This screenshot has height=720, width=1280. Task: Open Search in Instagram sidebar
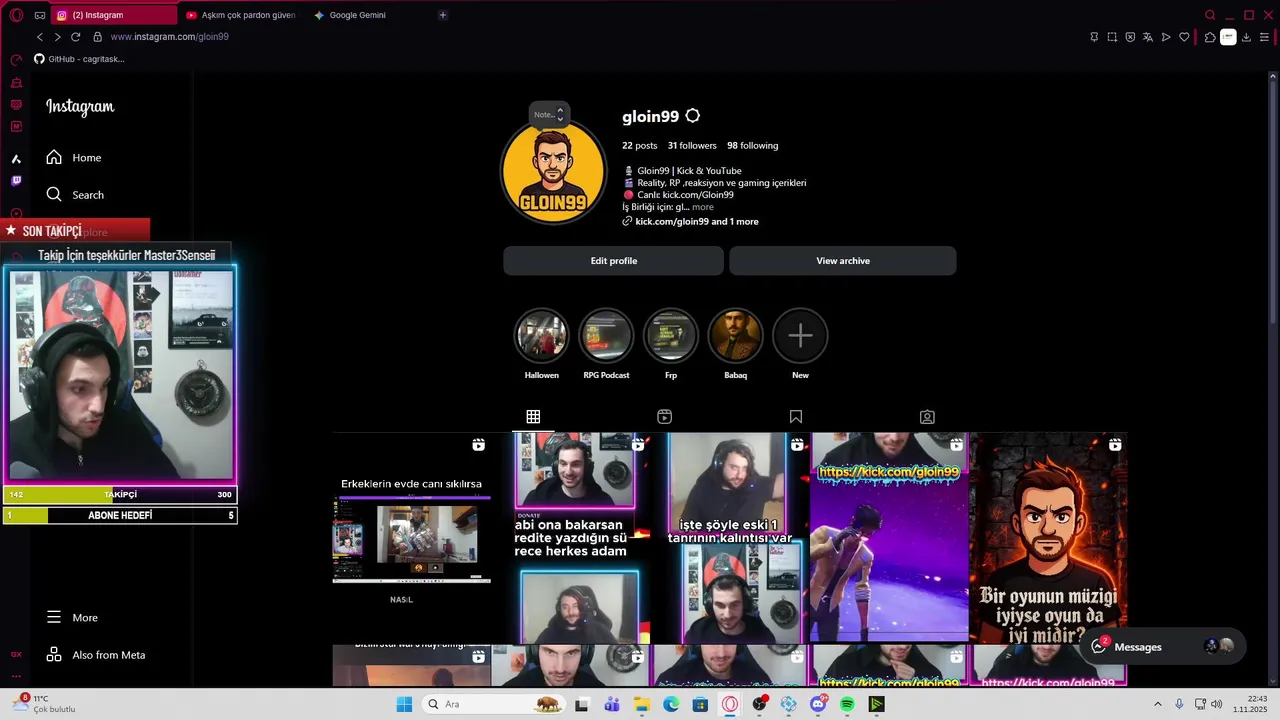tap(75, 195)
